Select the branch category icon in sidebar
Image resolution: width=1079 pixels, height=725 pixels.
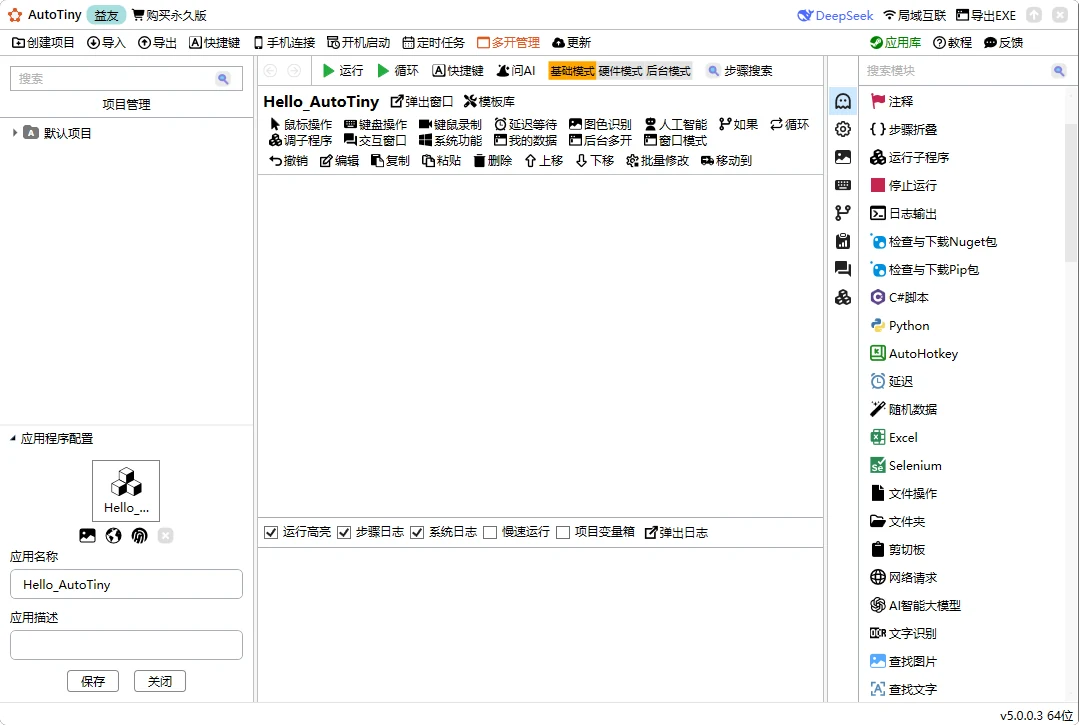click(x=843, y=213)
